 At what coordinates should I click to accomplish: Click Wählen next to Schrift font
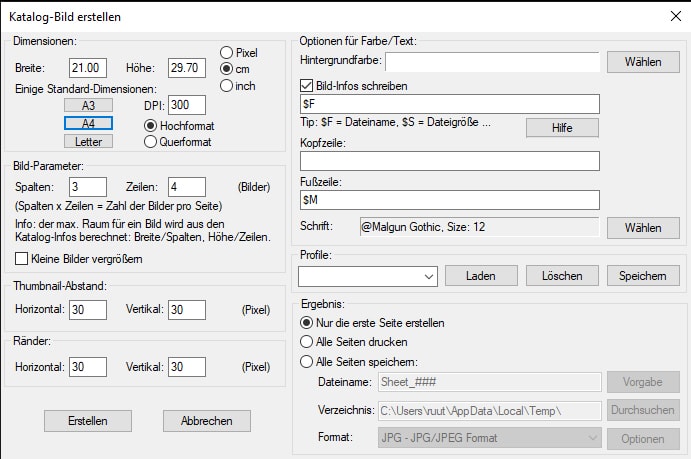pyautogui.click(x=642, y=227)
